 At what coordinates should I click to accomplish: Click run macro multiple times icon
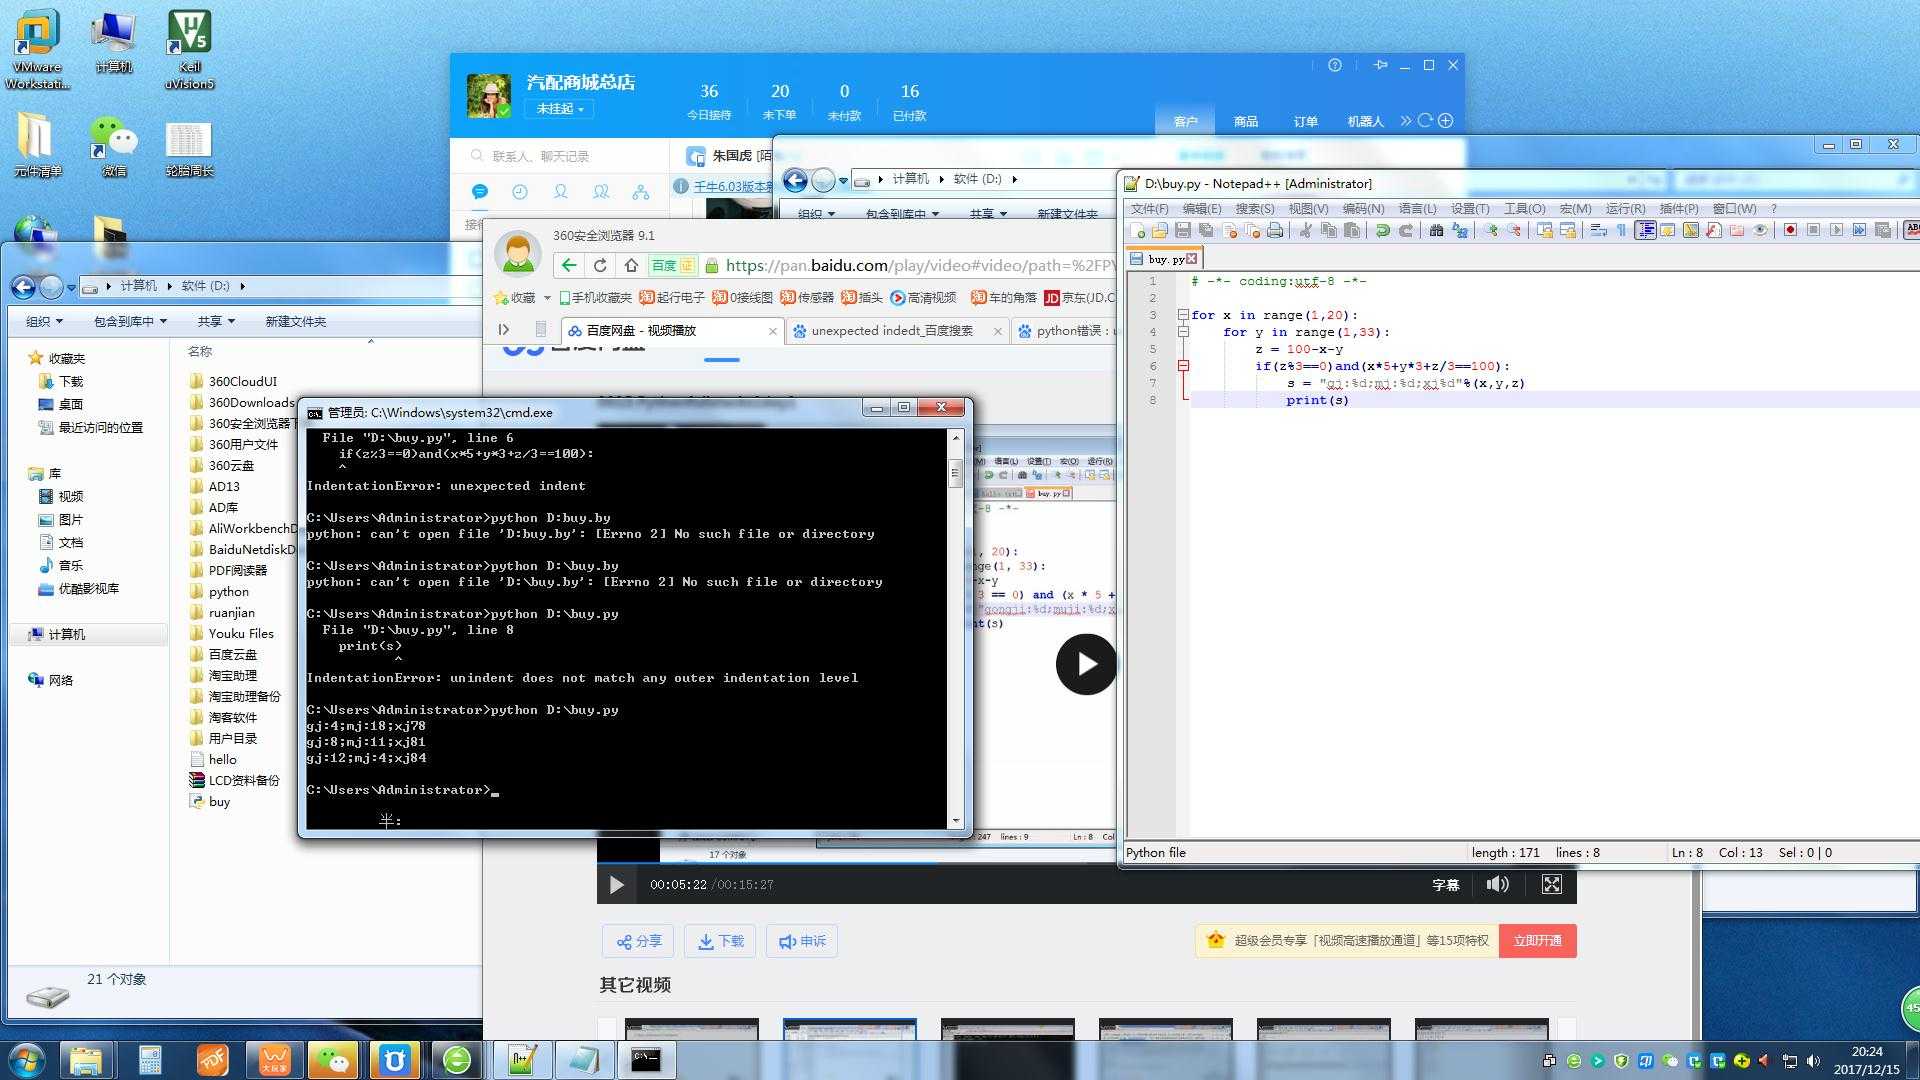tap(1860, 230)
